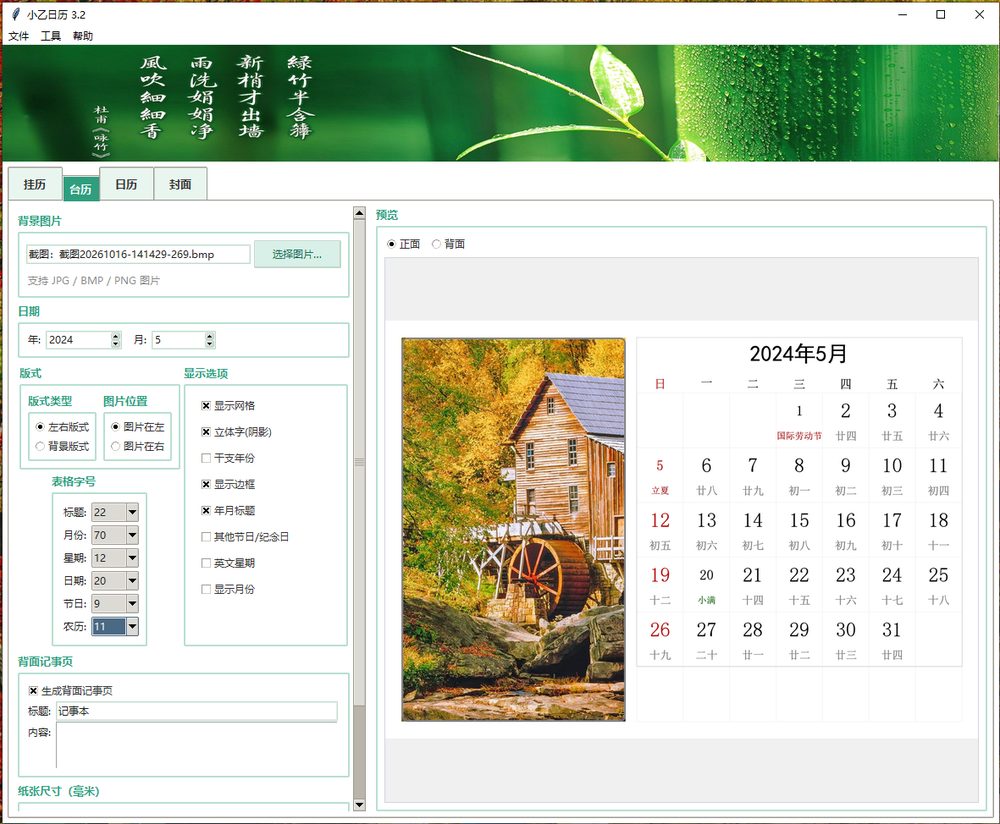1000x824 pixels.
Task: Switch to the 封面 tab
Action: (180, 184)
